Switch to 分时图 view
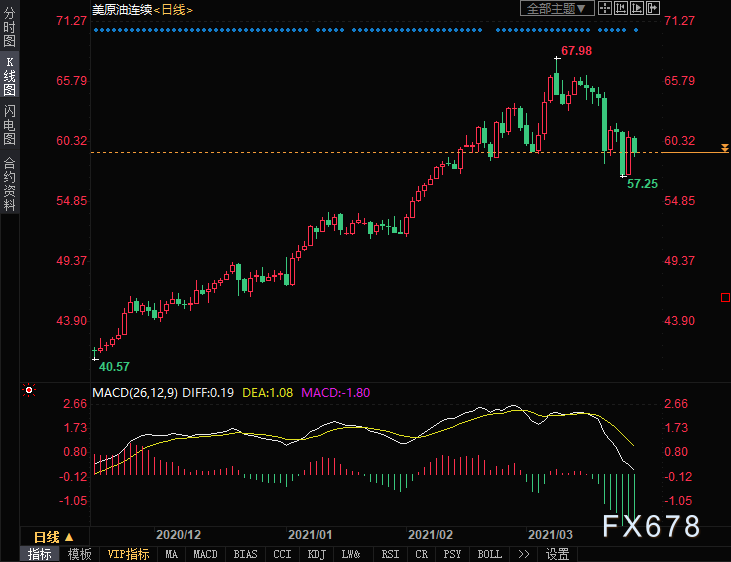731x562 pixels. (x=9, y=27)
